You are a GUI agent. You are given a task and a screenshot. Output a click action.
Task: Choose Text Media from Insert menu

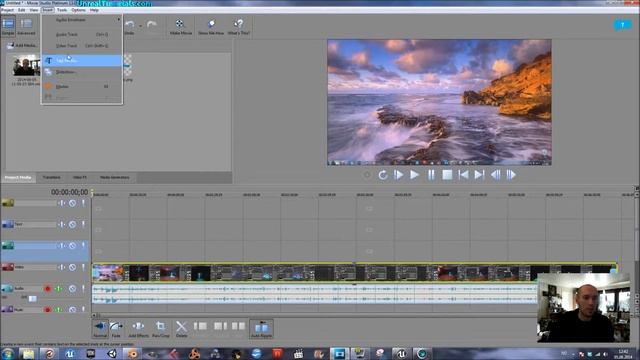click(82, 60)
